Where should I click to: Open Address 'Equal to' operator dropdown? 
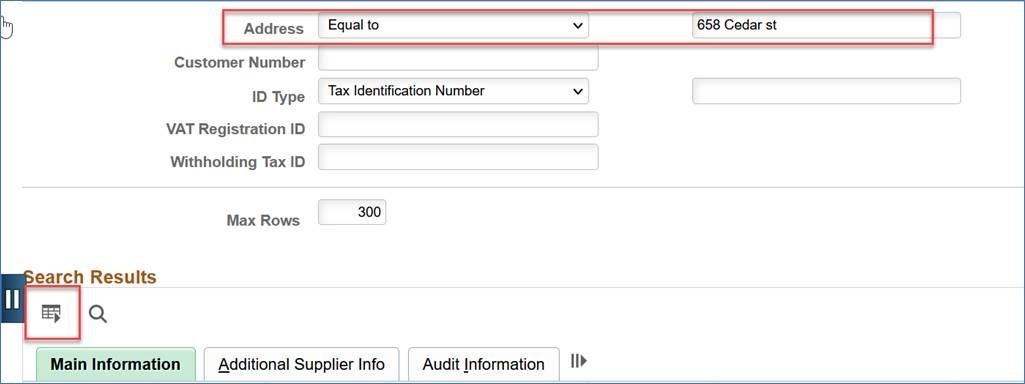click(x=453, y=26)
